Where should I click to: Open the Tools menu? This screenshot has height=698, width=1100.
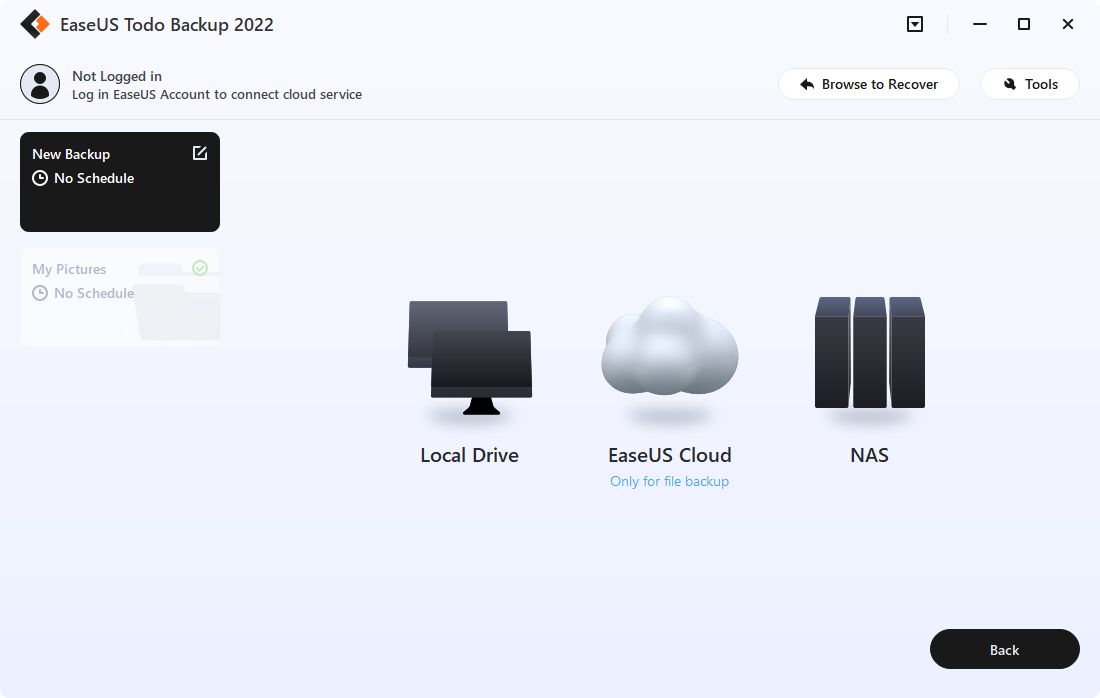(1029, 83)
